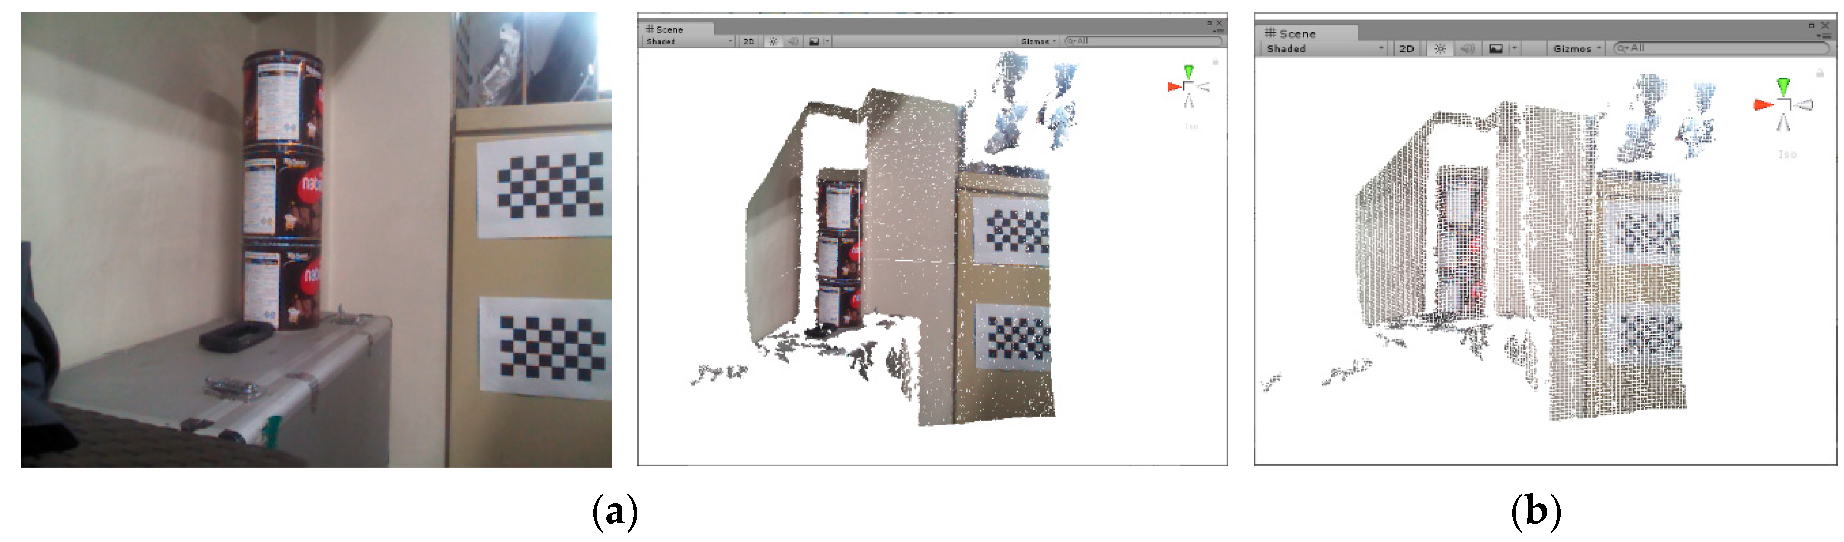The width and height of the screenshot is (1844, 542).
Task: Toggle scene audio speaker icon in view (b)
Action: coord(1467,48)
